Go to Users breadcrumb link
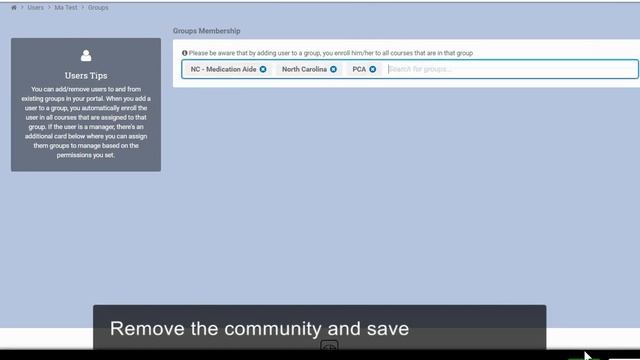Image resolution: width=640 pixels, height=360 pixels. point(36,8)
